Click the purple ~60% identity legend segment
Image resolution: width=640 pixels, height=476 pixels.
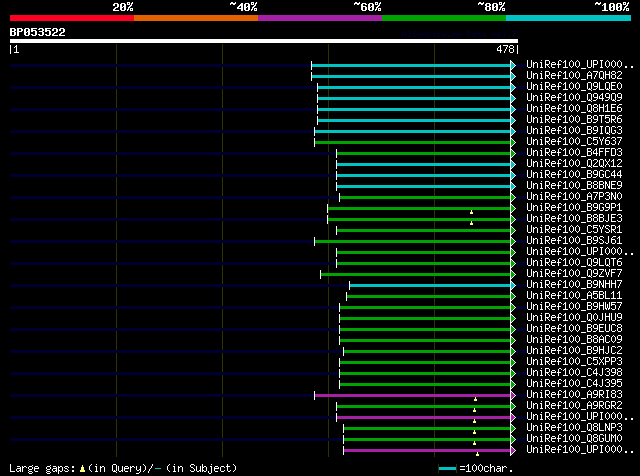(320, 18)
